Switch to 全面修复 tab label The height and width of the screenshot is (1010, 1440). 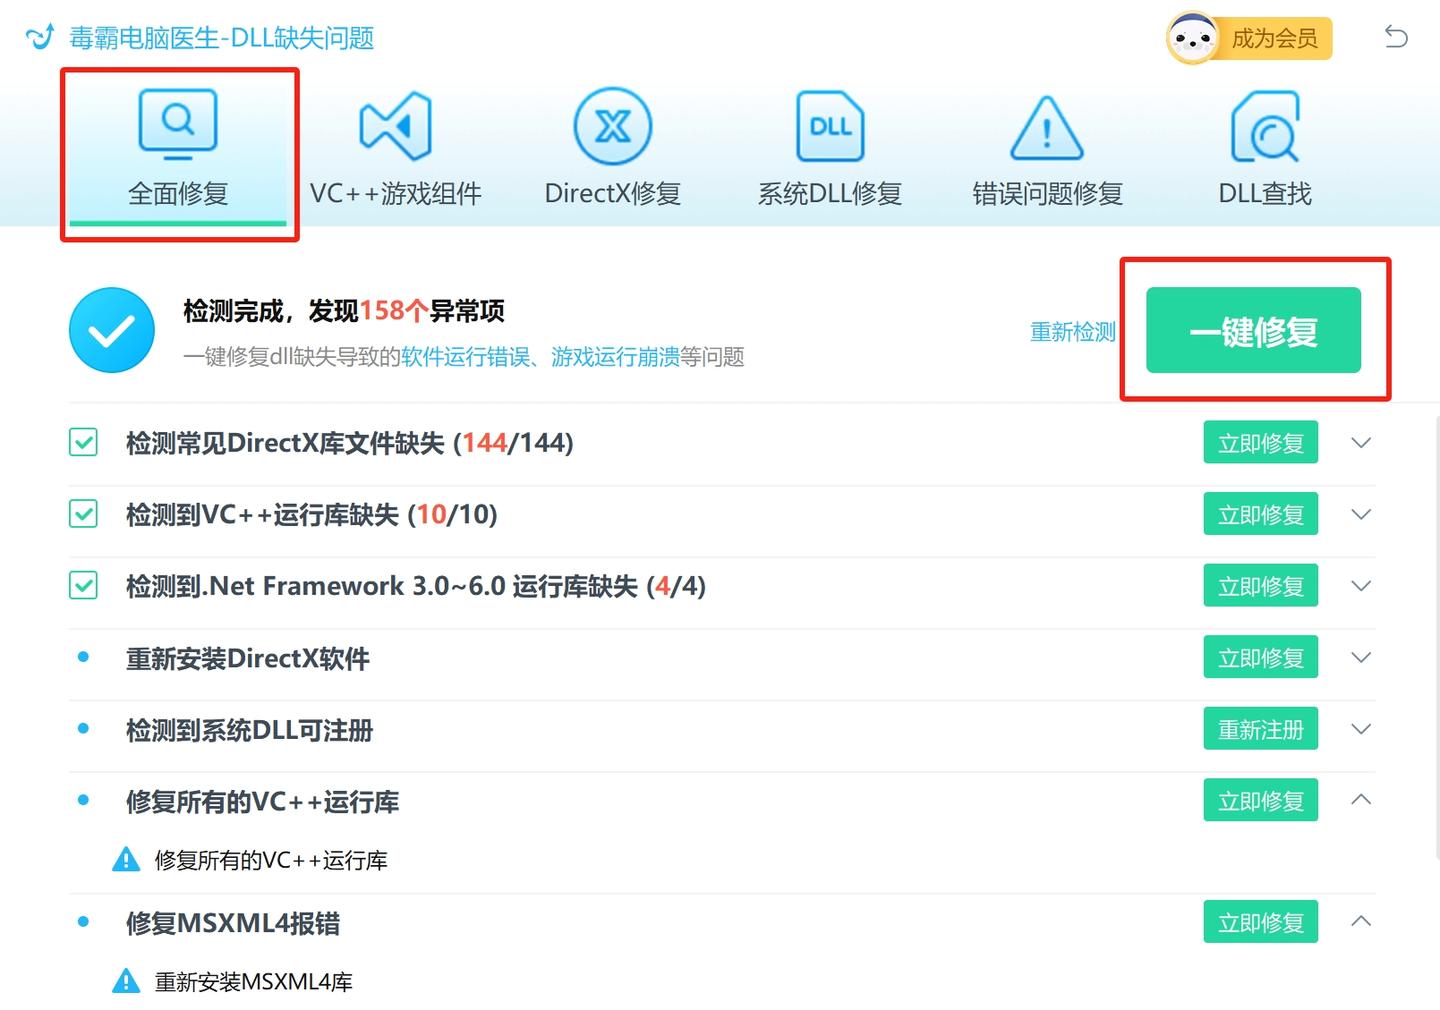(x=178, y=193)
